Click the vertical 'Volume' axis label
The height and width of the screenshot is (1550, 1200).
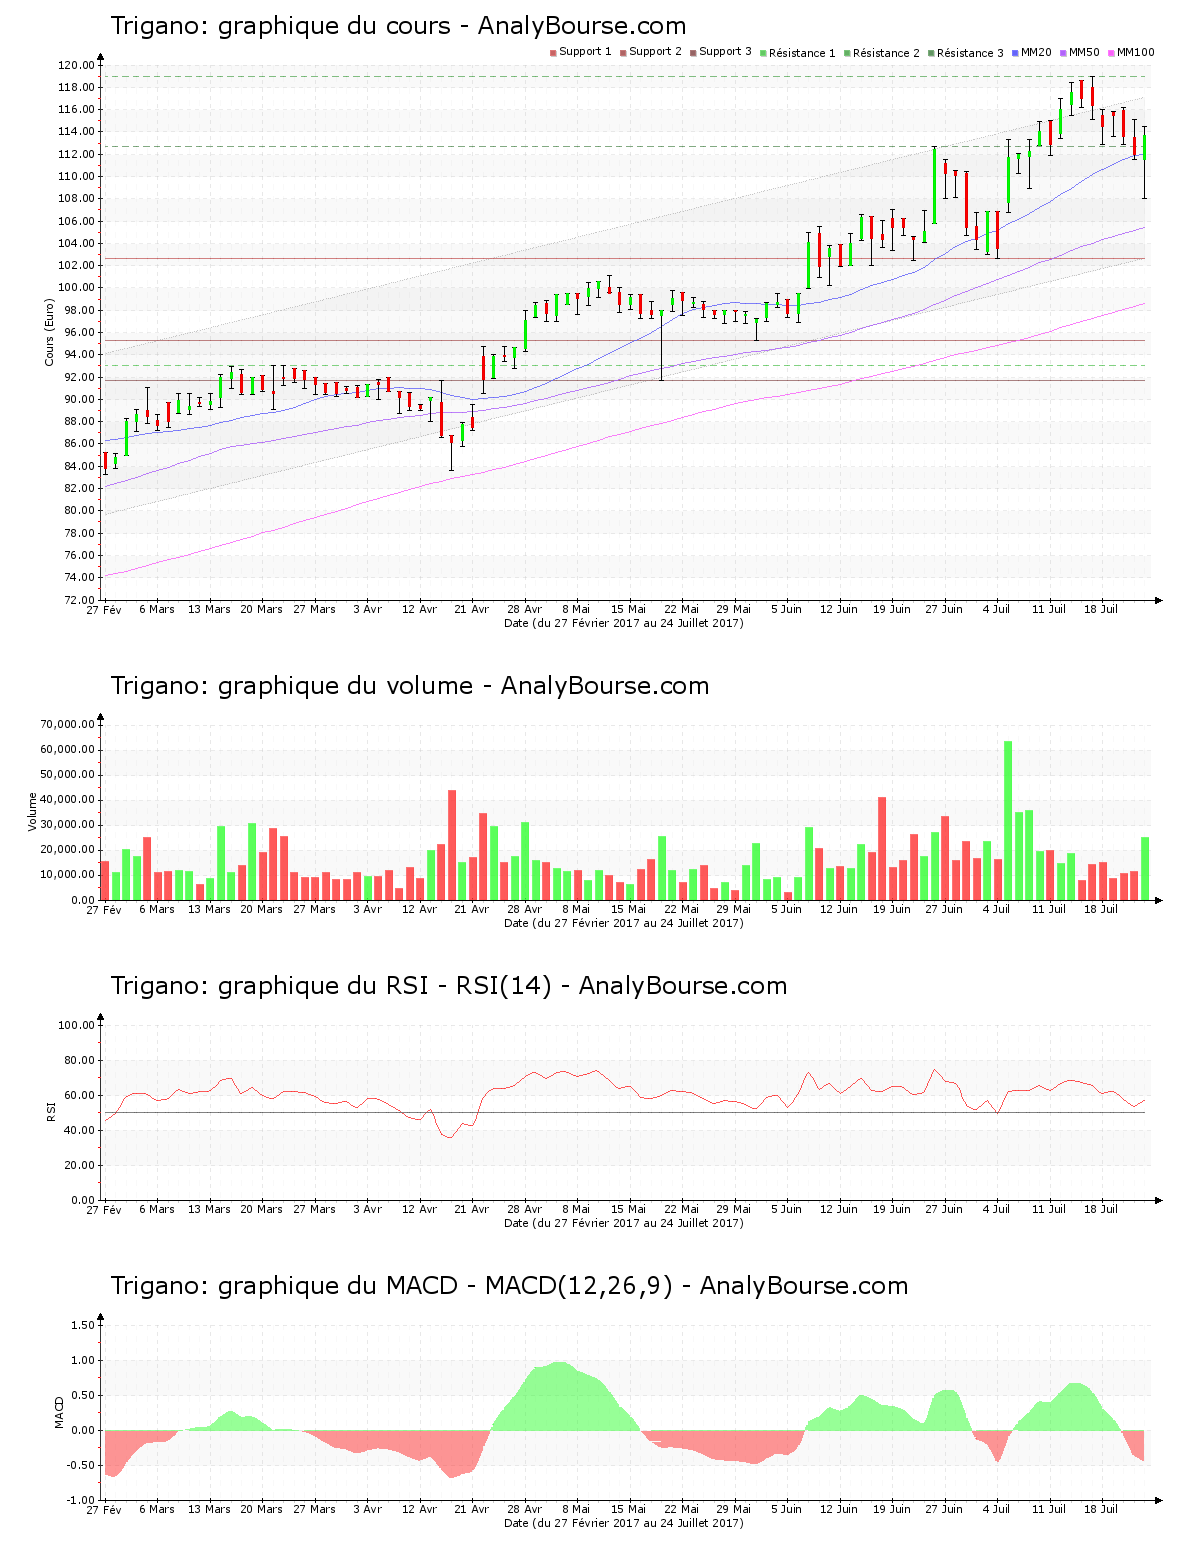33,812
